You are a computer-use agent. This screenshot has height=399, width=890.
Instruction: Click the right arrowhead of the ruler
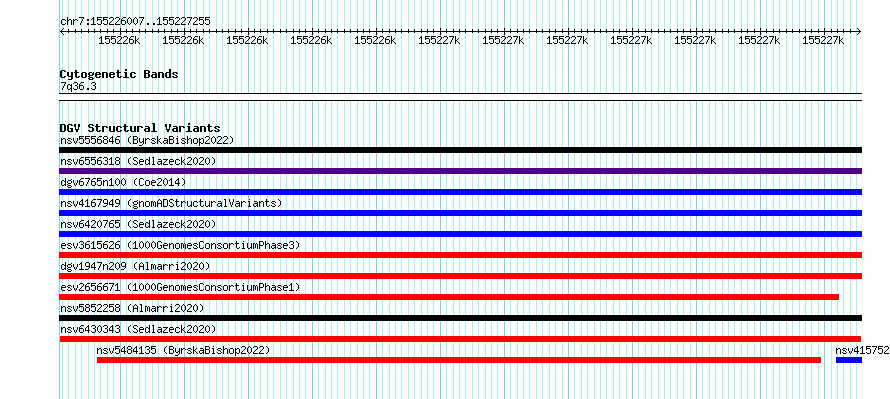pyautogui.click(x=859, y=31)
